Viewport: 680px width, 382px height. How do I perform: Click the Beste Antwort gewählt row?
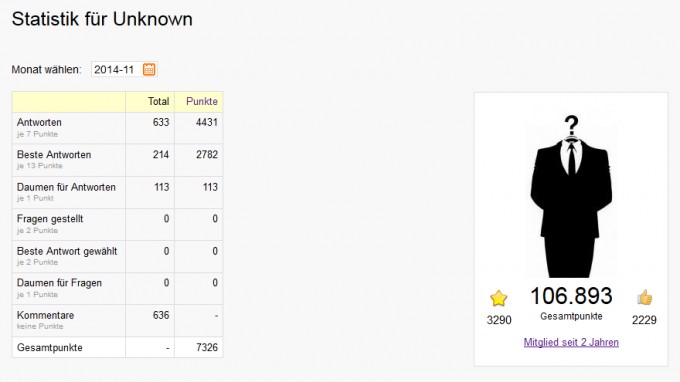point(118,257)
